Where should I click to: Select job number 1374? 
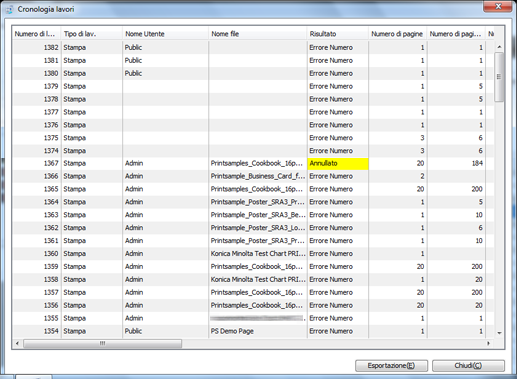(x=51, y=151)
